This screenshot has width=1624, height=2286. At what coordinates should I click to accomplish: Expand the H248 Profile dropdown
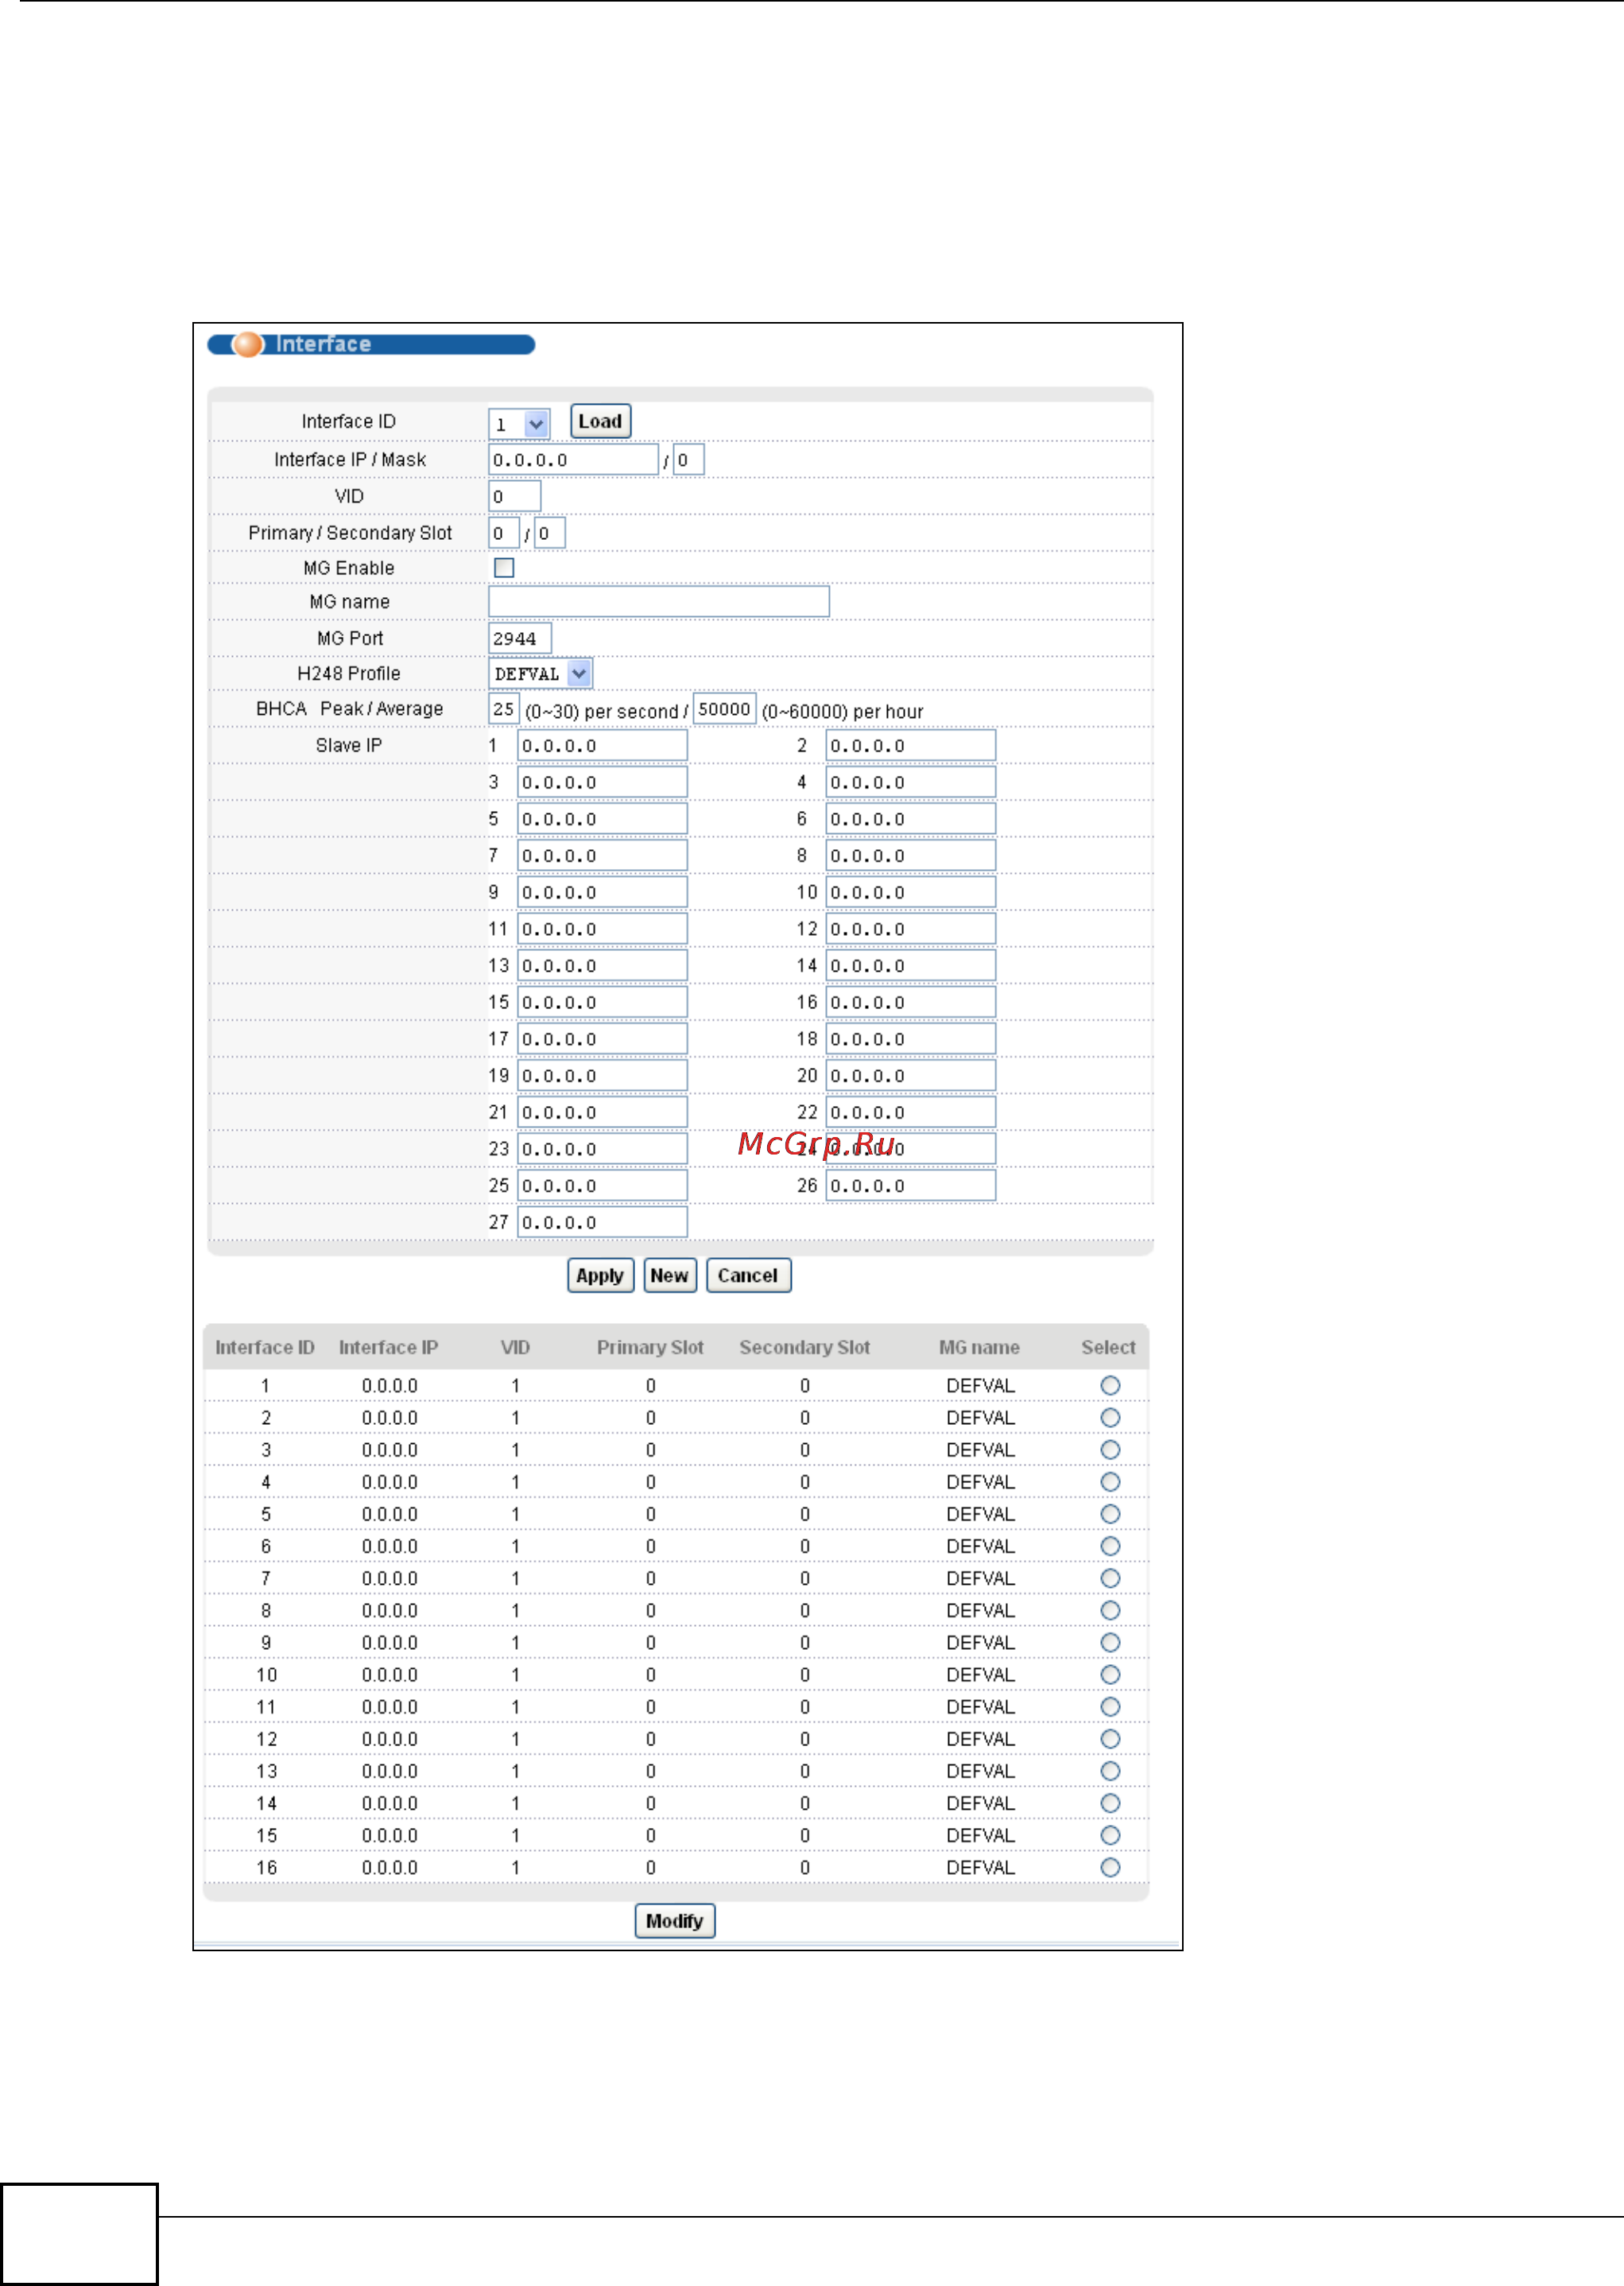point(540,674)
